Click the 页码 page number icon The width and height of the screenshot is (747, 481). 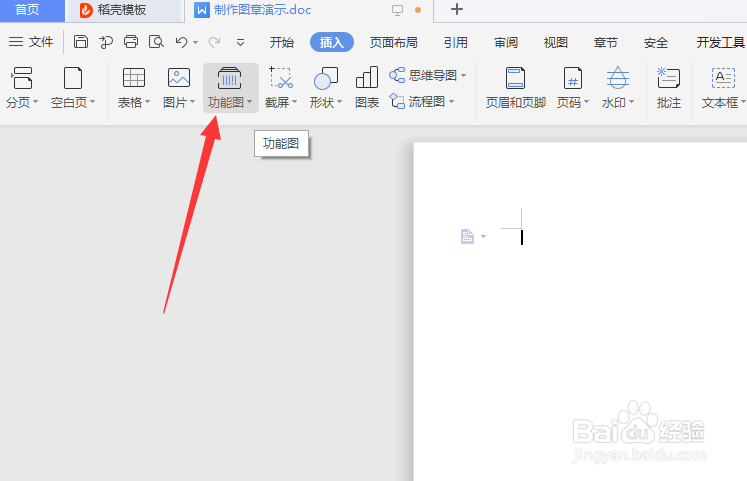[x=572, y=78]
